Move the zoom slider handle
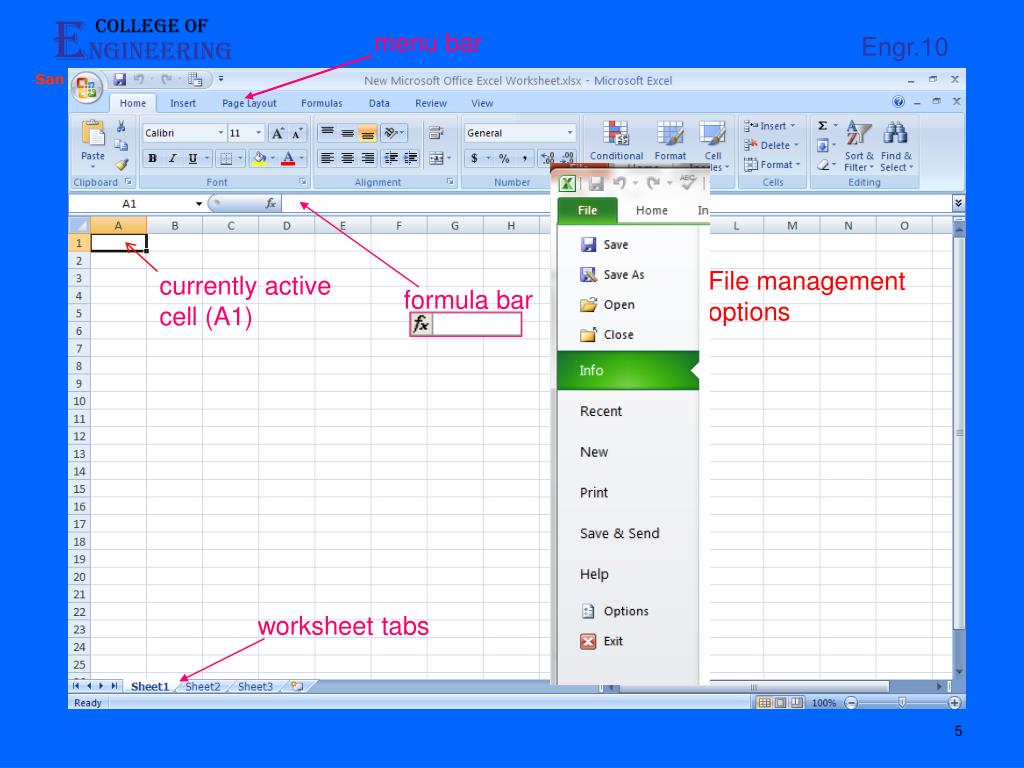Image resolution: width=1024 pixels, height=768 pixels. click(x=902, y=703)
